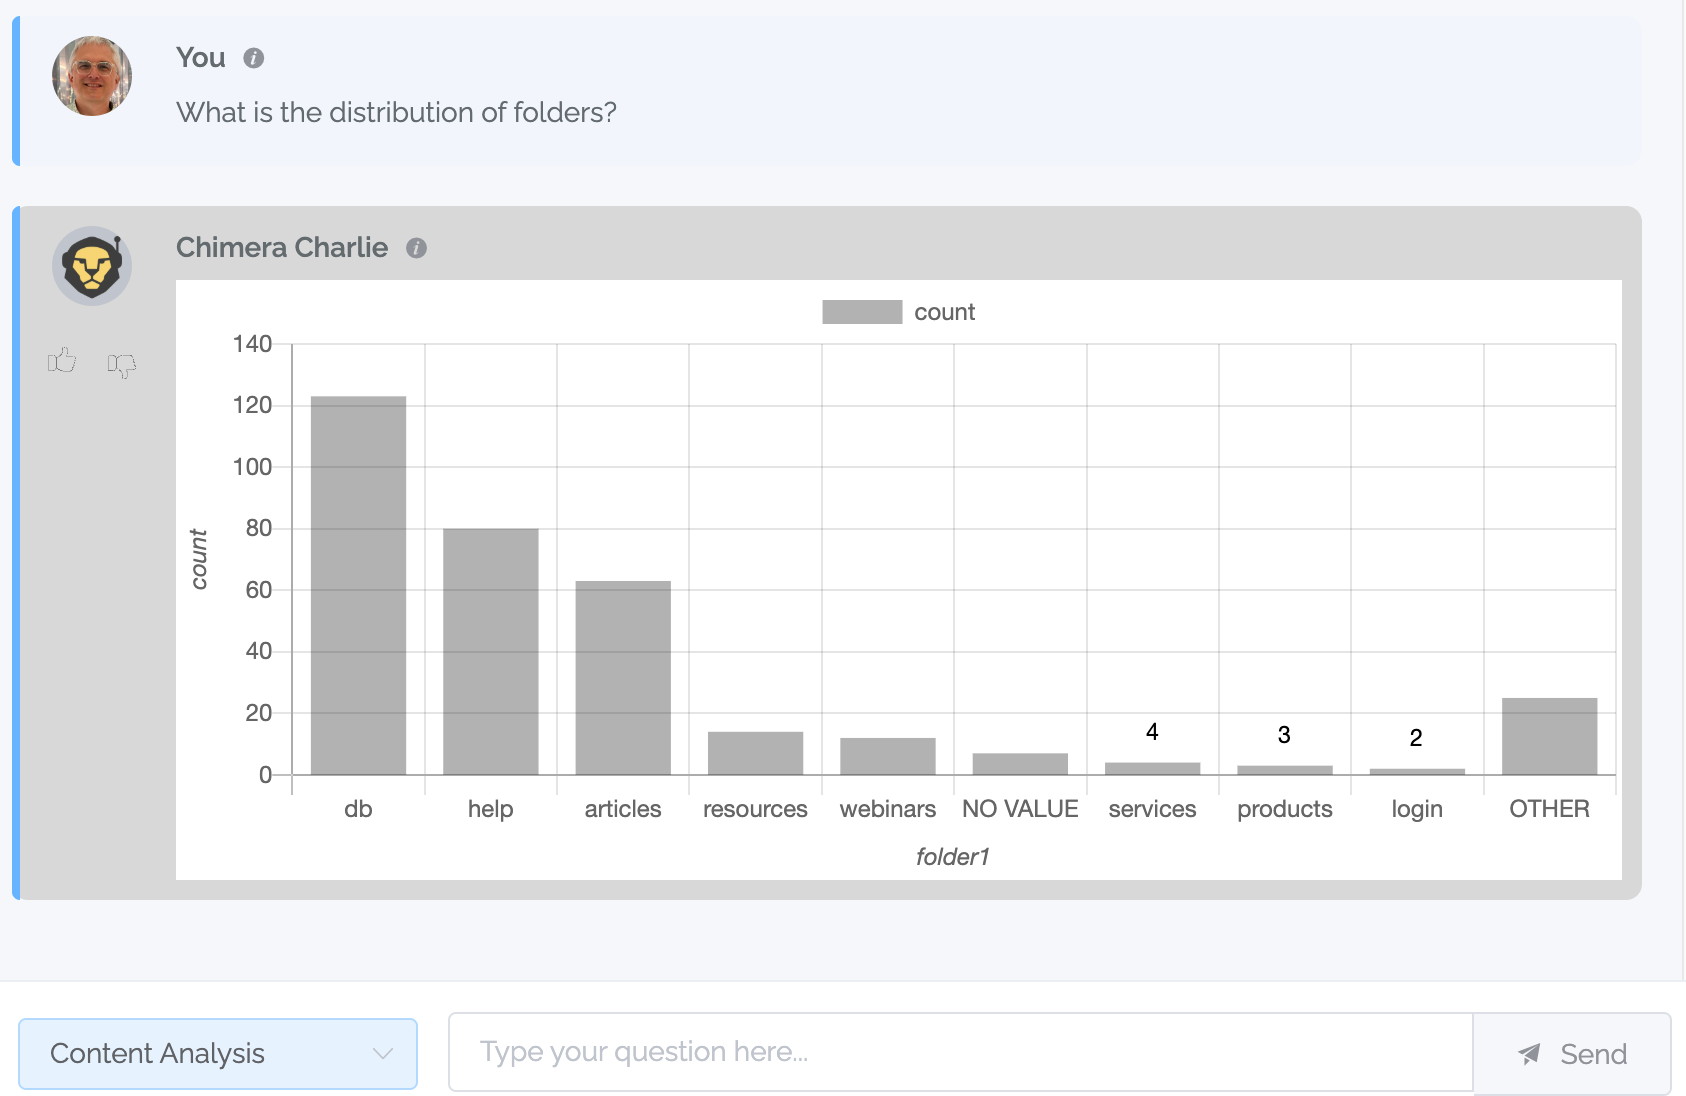
Task: Click the resources bar in the chart
Action: [755, 754]
